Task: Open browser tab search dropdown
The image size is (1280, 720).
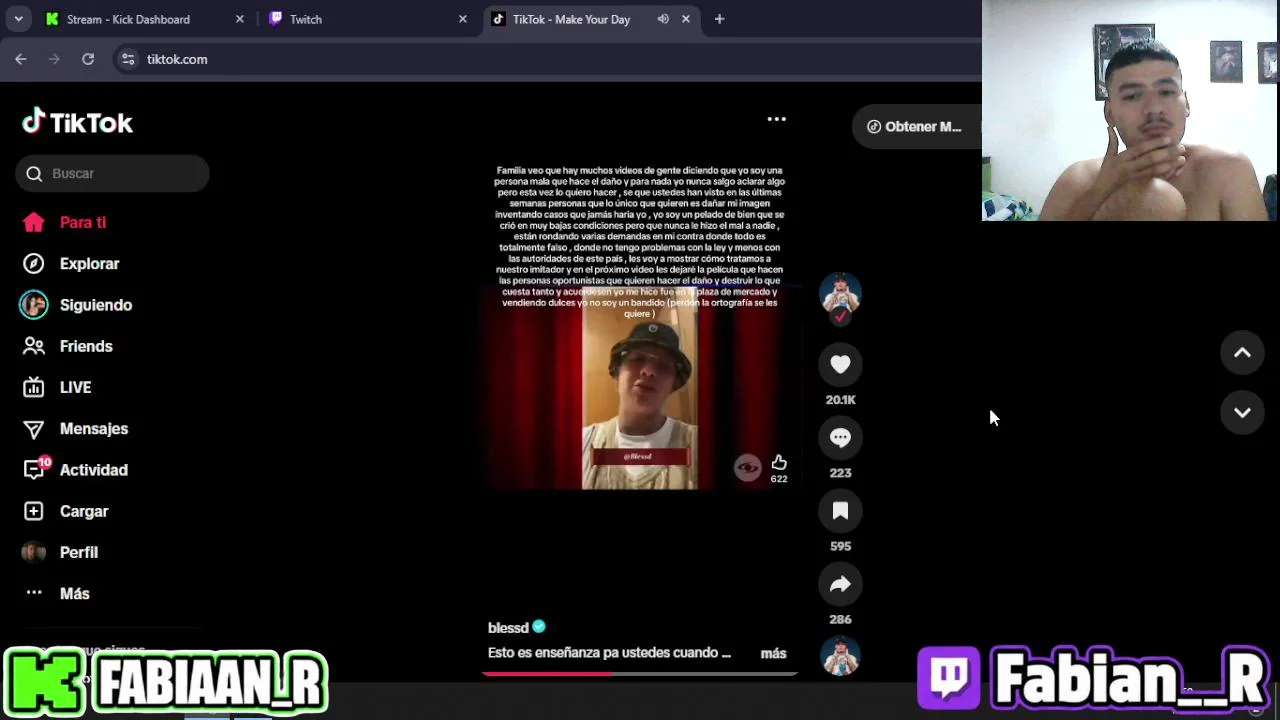Action: click(18, 19)
